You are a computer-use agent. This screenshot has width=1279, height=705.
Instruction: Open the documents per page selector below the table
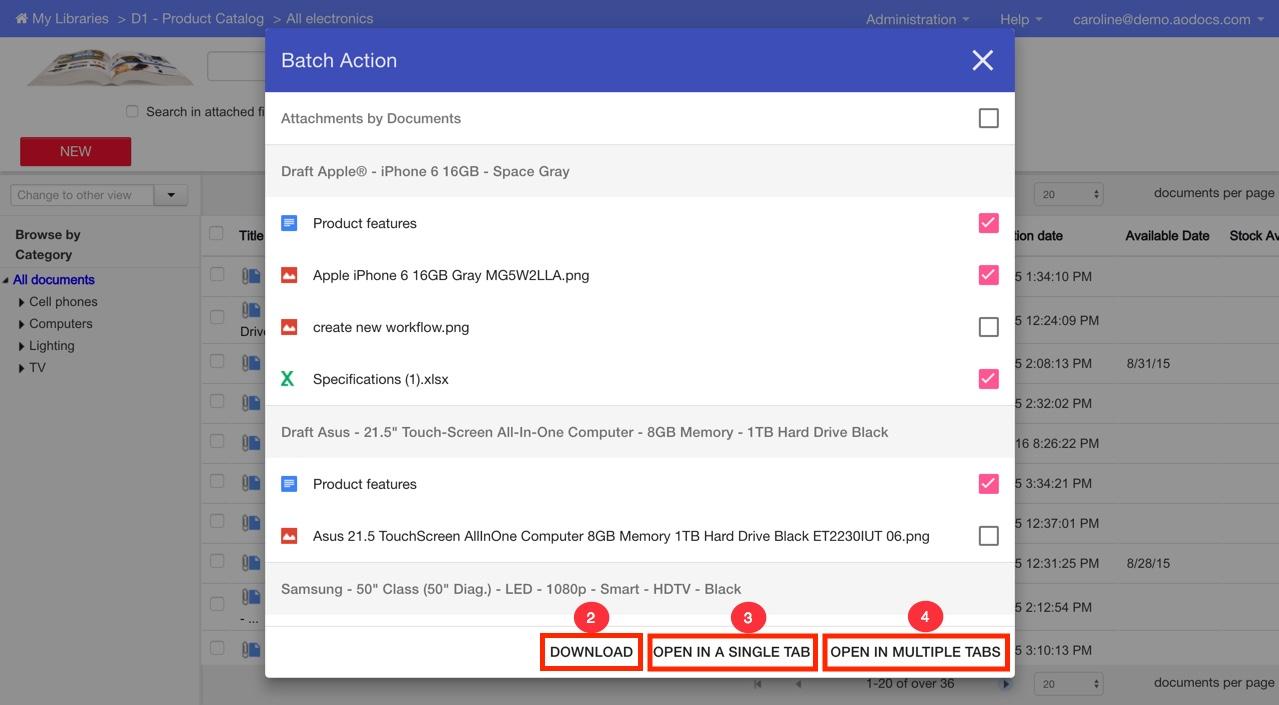(x=1069, y=684)
